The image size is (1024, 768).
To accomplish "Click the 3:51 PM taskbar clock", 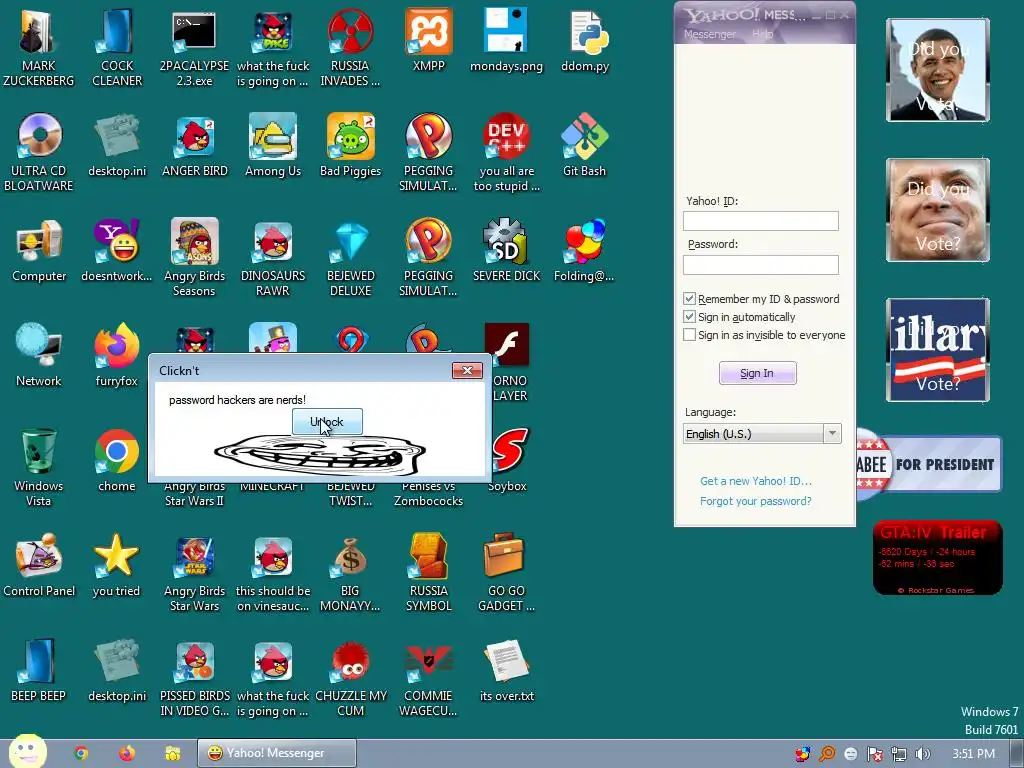I will (x=974, y=754).
